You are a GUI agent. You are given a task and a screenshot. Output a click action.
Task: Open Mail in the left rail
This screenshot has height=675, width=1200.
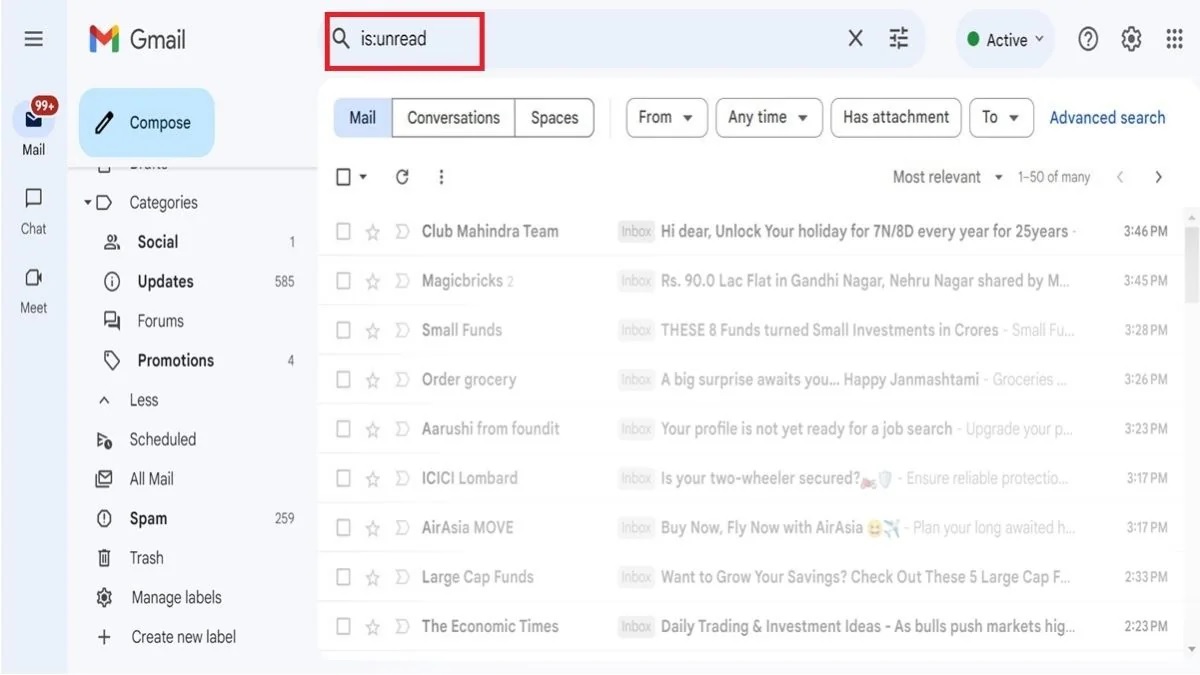34,128
